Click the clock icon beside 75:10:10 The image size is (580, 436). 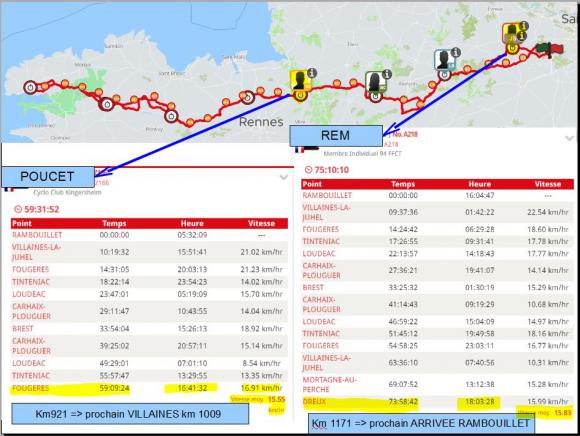click(308, 170)
